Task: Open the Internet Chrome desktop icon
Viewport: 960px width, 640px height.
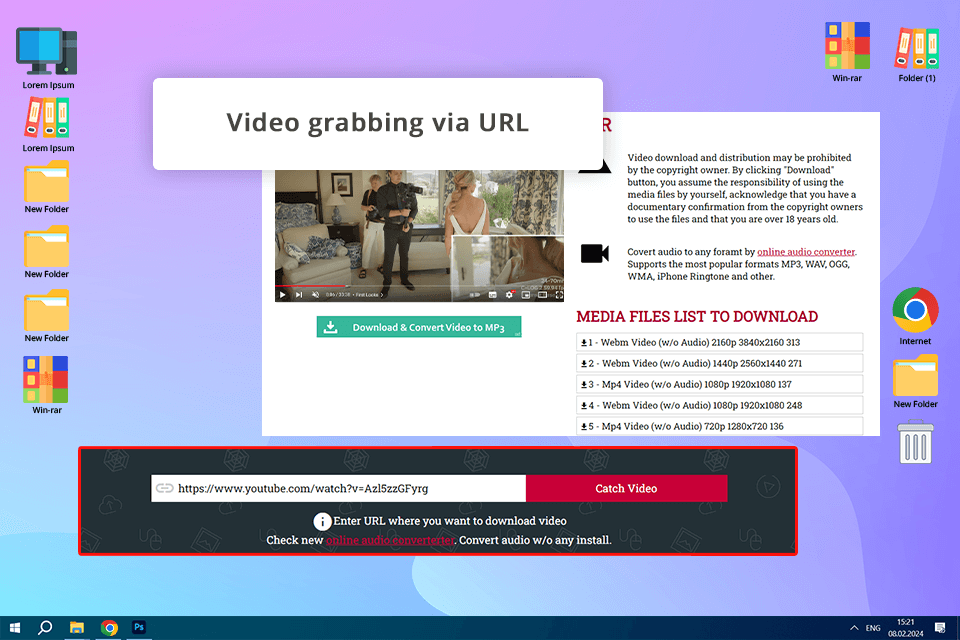Action: click(915, 316)
